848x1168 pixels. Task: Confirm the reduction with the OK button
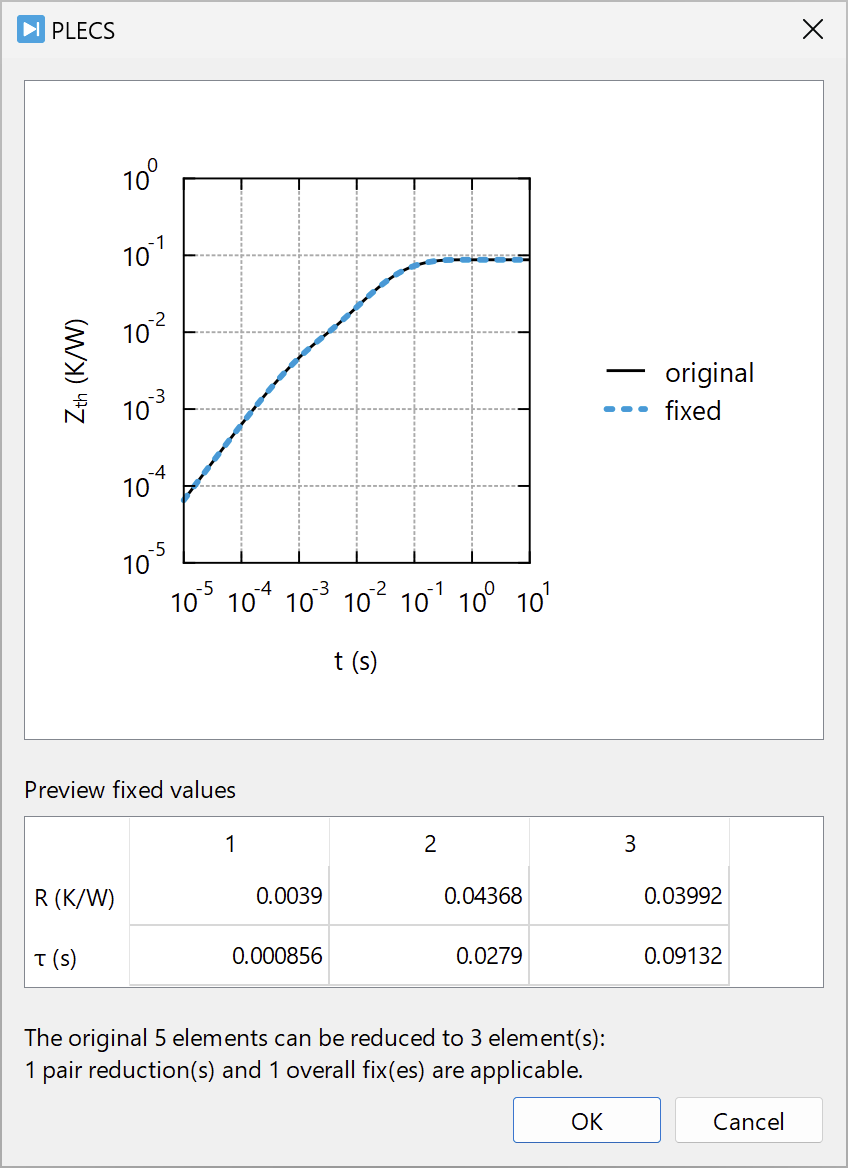(x=587, y=1121)
